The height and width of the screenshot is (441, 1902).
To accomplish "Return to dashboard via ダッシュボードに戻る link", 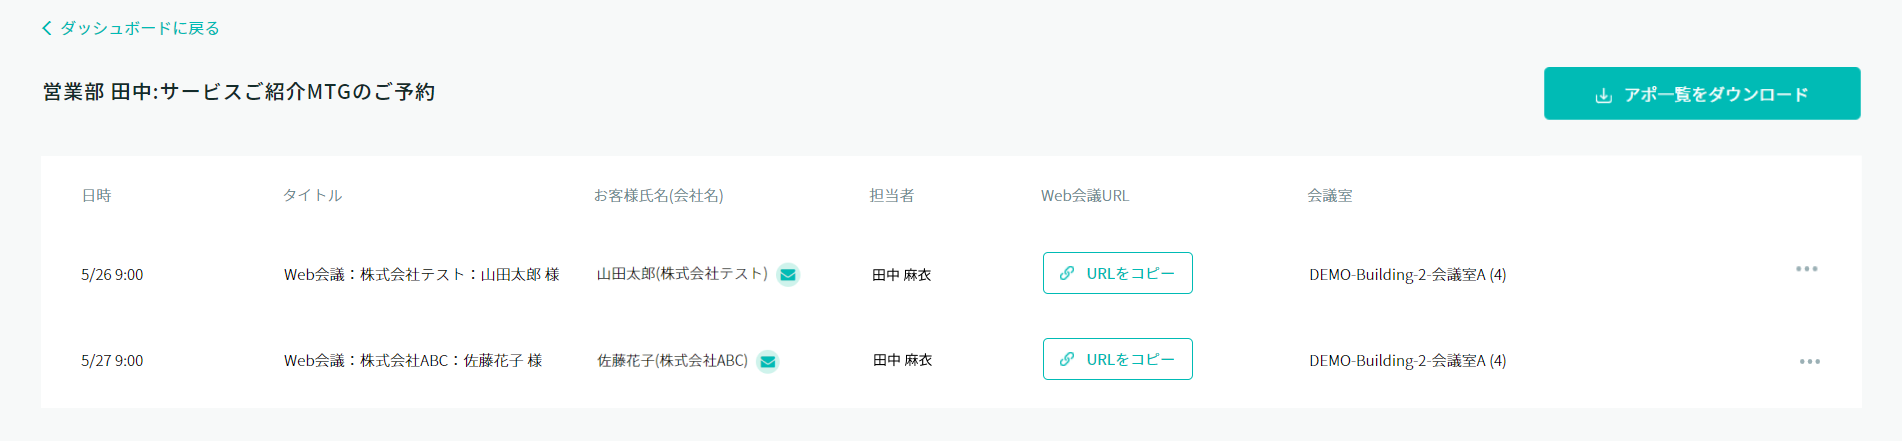I will (x=139, y=28).
